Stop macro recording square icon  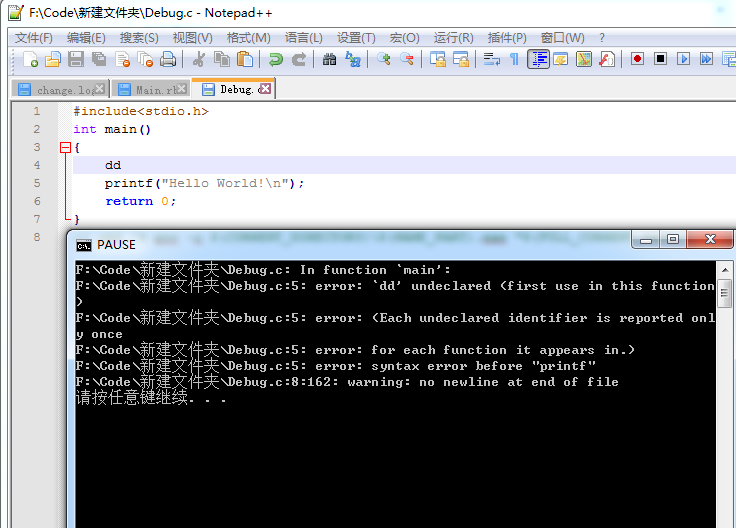point(660,59)
